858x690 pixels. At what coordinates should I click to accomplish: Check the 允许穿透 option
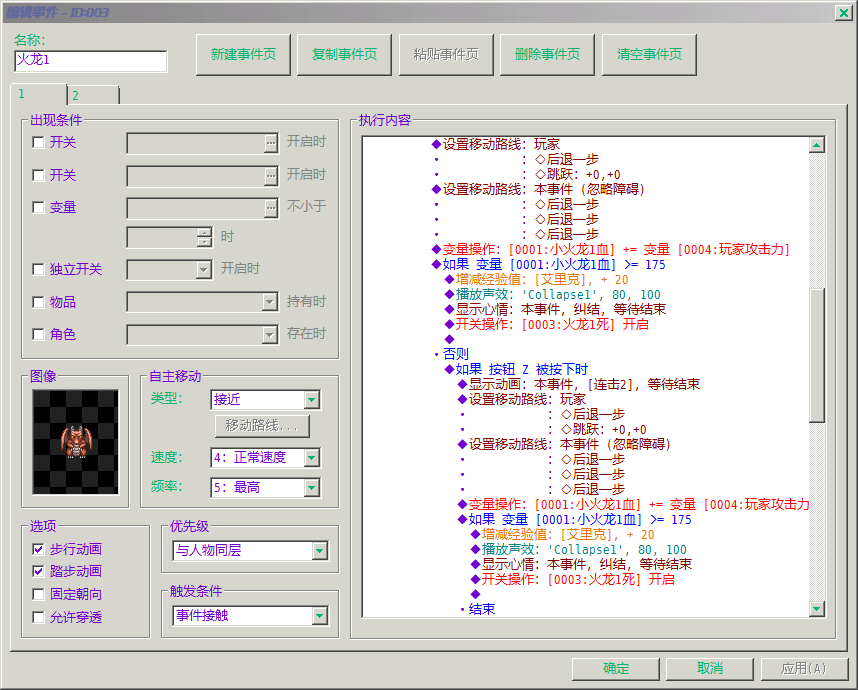[x=38, y=618]
